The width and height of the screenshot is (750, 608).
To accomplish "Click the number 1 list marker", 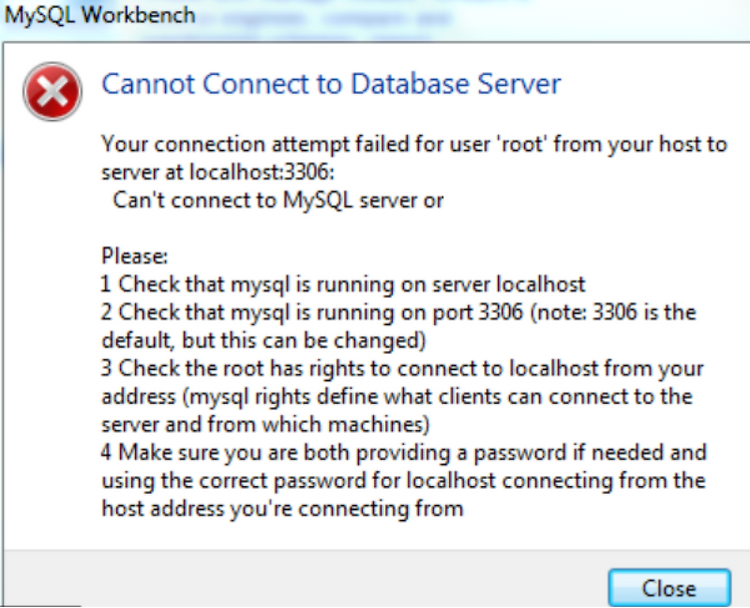I will click(106, 284).
